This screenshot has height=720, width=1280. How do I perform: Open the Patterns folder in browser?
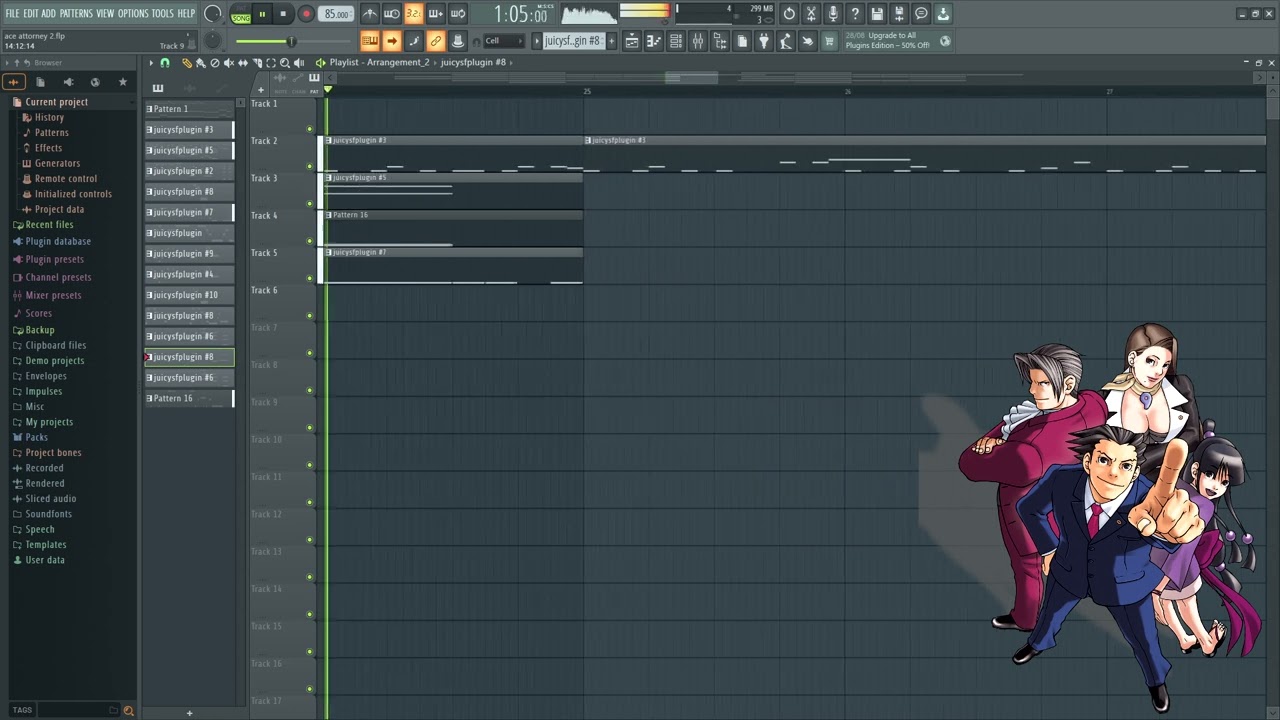(x=51, y=133)
